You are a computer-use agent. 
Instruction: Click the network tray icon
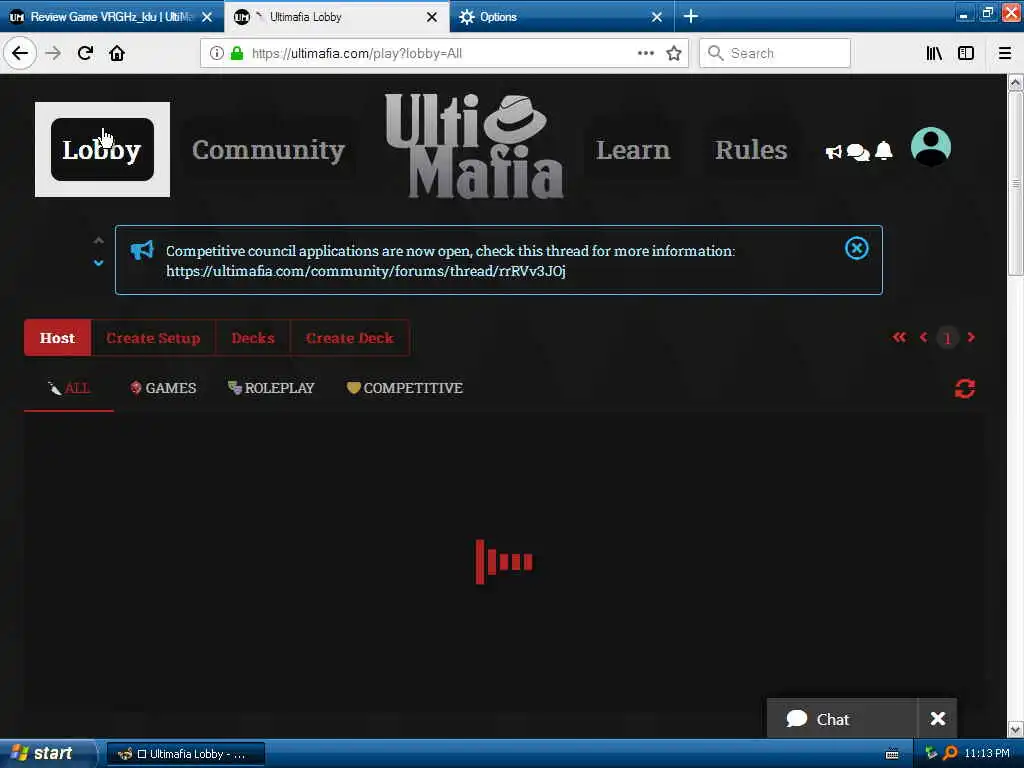click(931, 754)
